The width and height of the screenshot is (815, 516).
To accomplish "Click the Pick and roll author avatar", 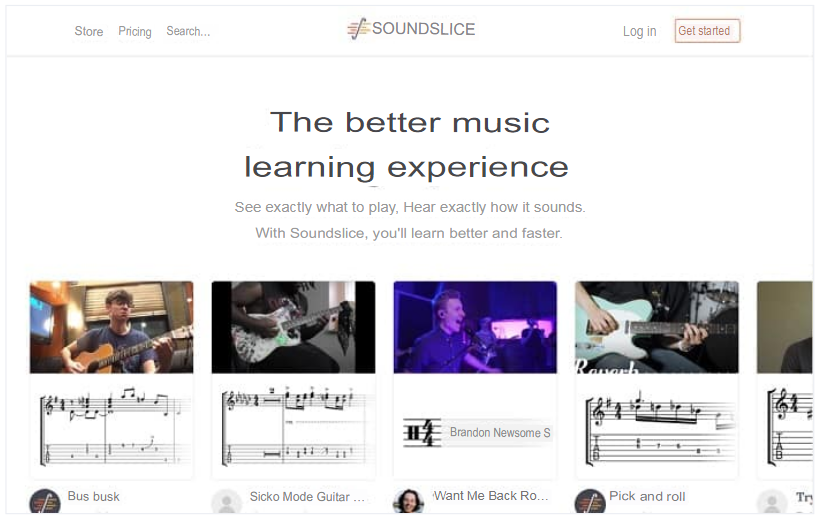I will click(590, 501).
